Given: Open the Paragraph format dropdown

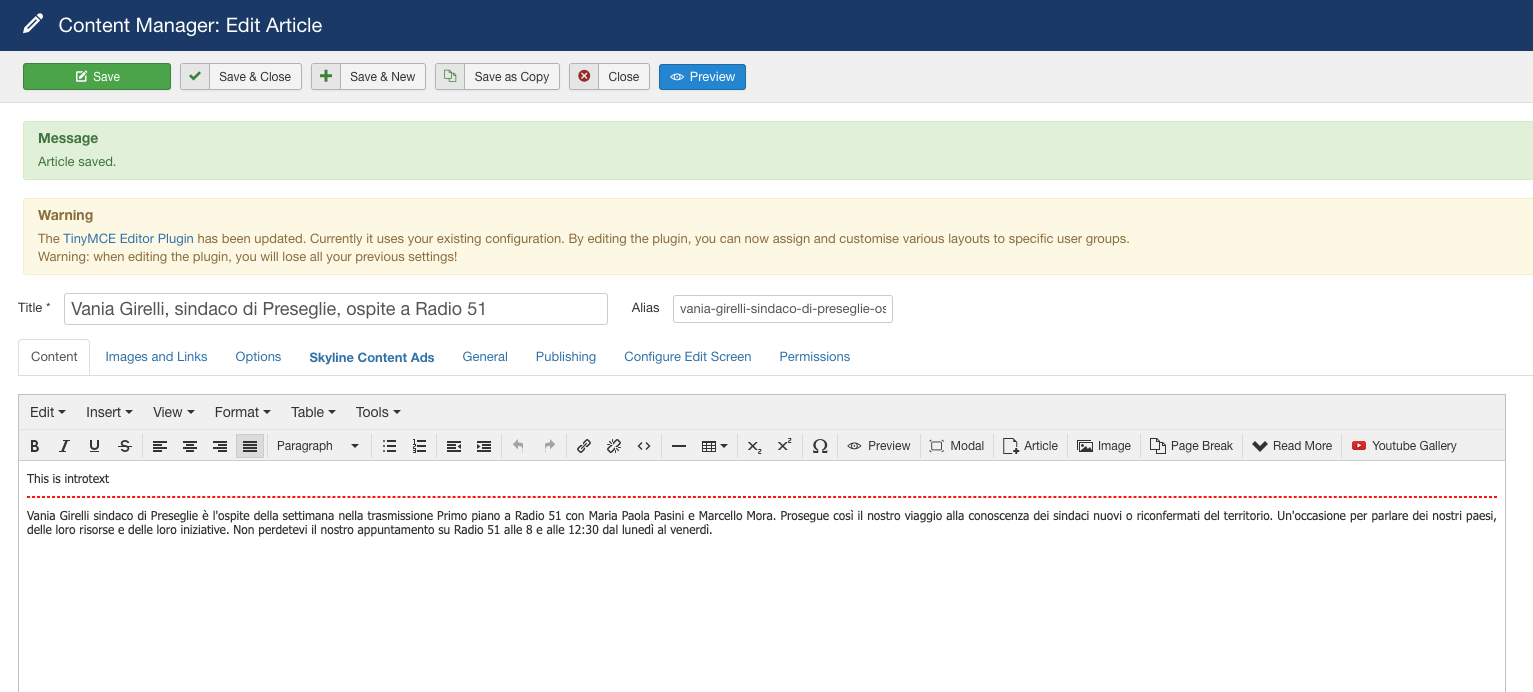Looking at the screenshot, I should (317, 446).
